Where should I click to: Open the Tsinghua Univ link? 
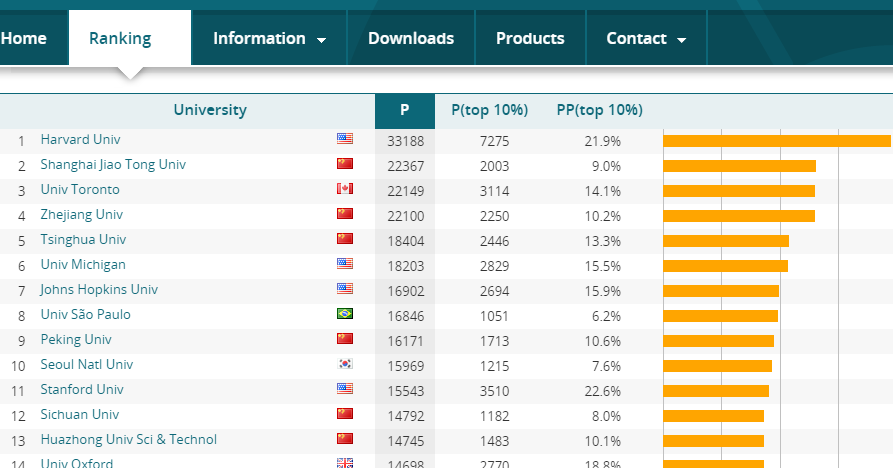(x=83, y=240)
